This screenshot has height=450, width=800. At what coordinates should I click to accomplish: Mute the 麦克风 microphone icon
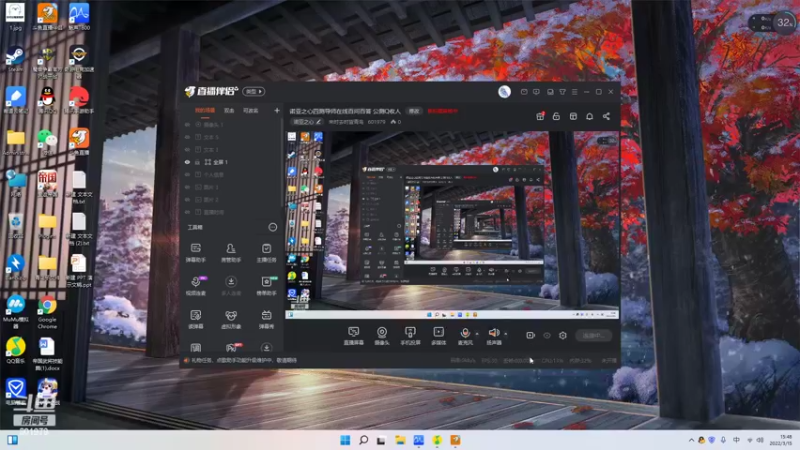[465, 333]
